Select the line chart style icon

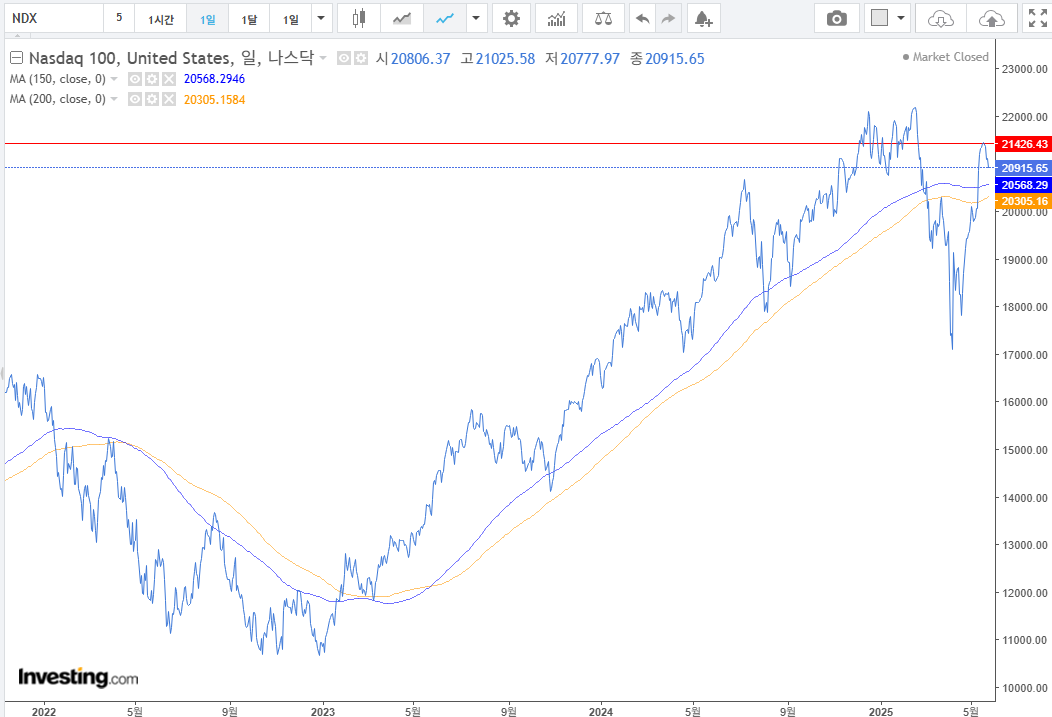click(445, 19)
